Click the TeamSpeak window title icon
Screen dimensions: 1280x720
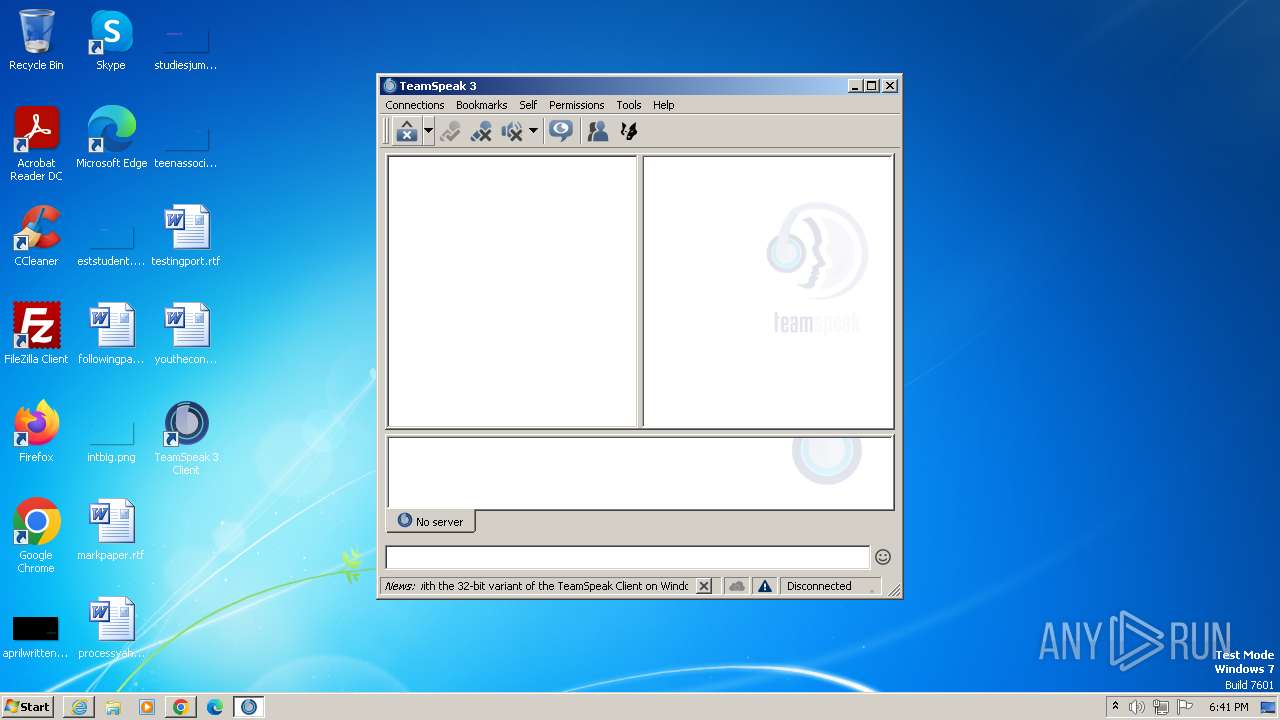tap(390, 86)
